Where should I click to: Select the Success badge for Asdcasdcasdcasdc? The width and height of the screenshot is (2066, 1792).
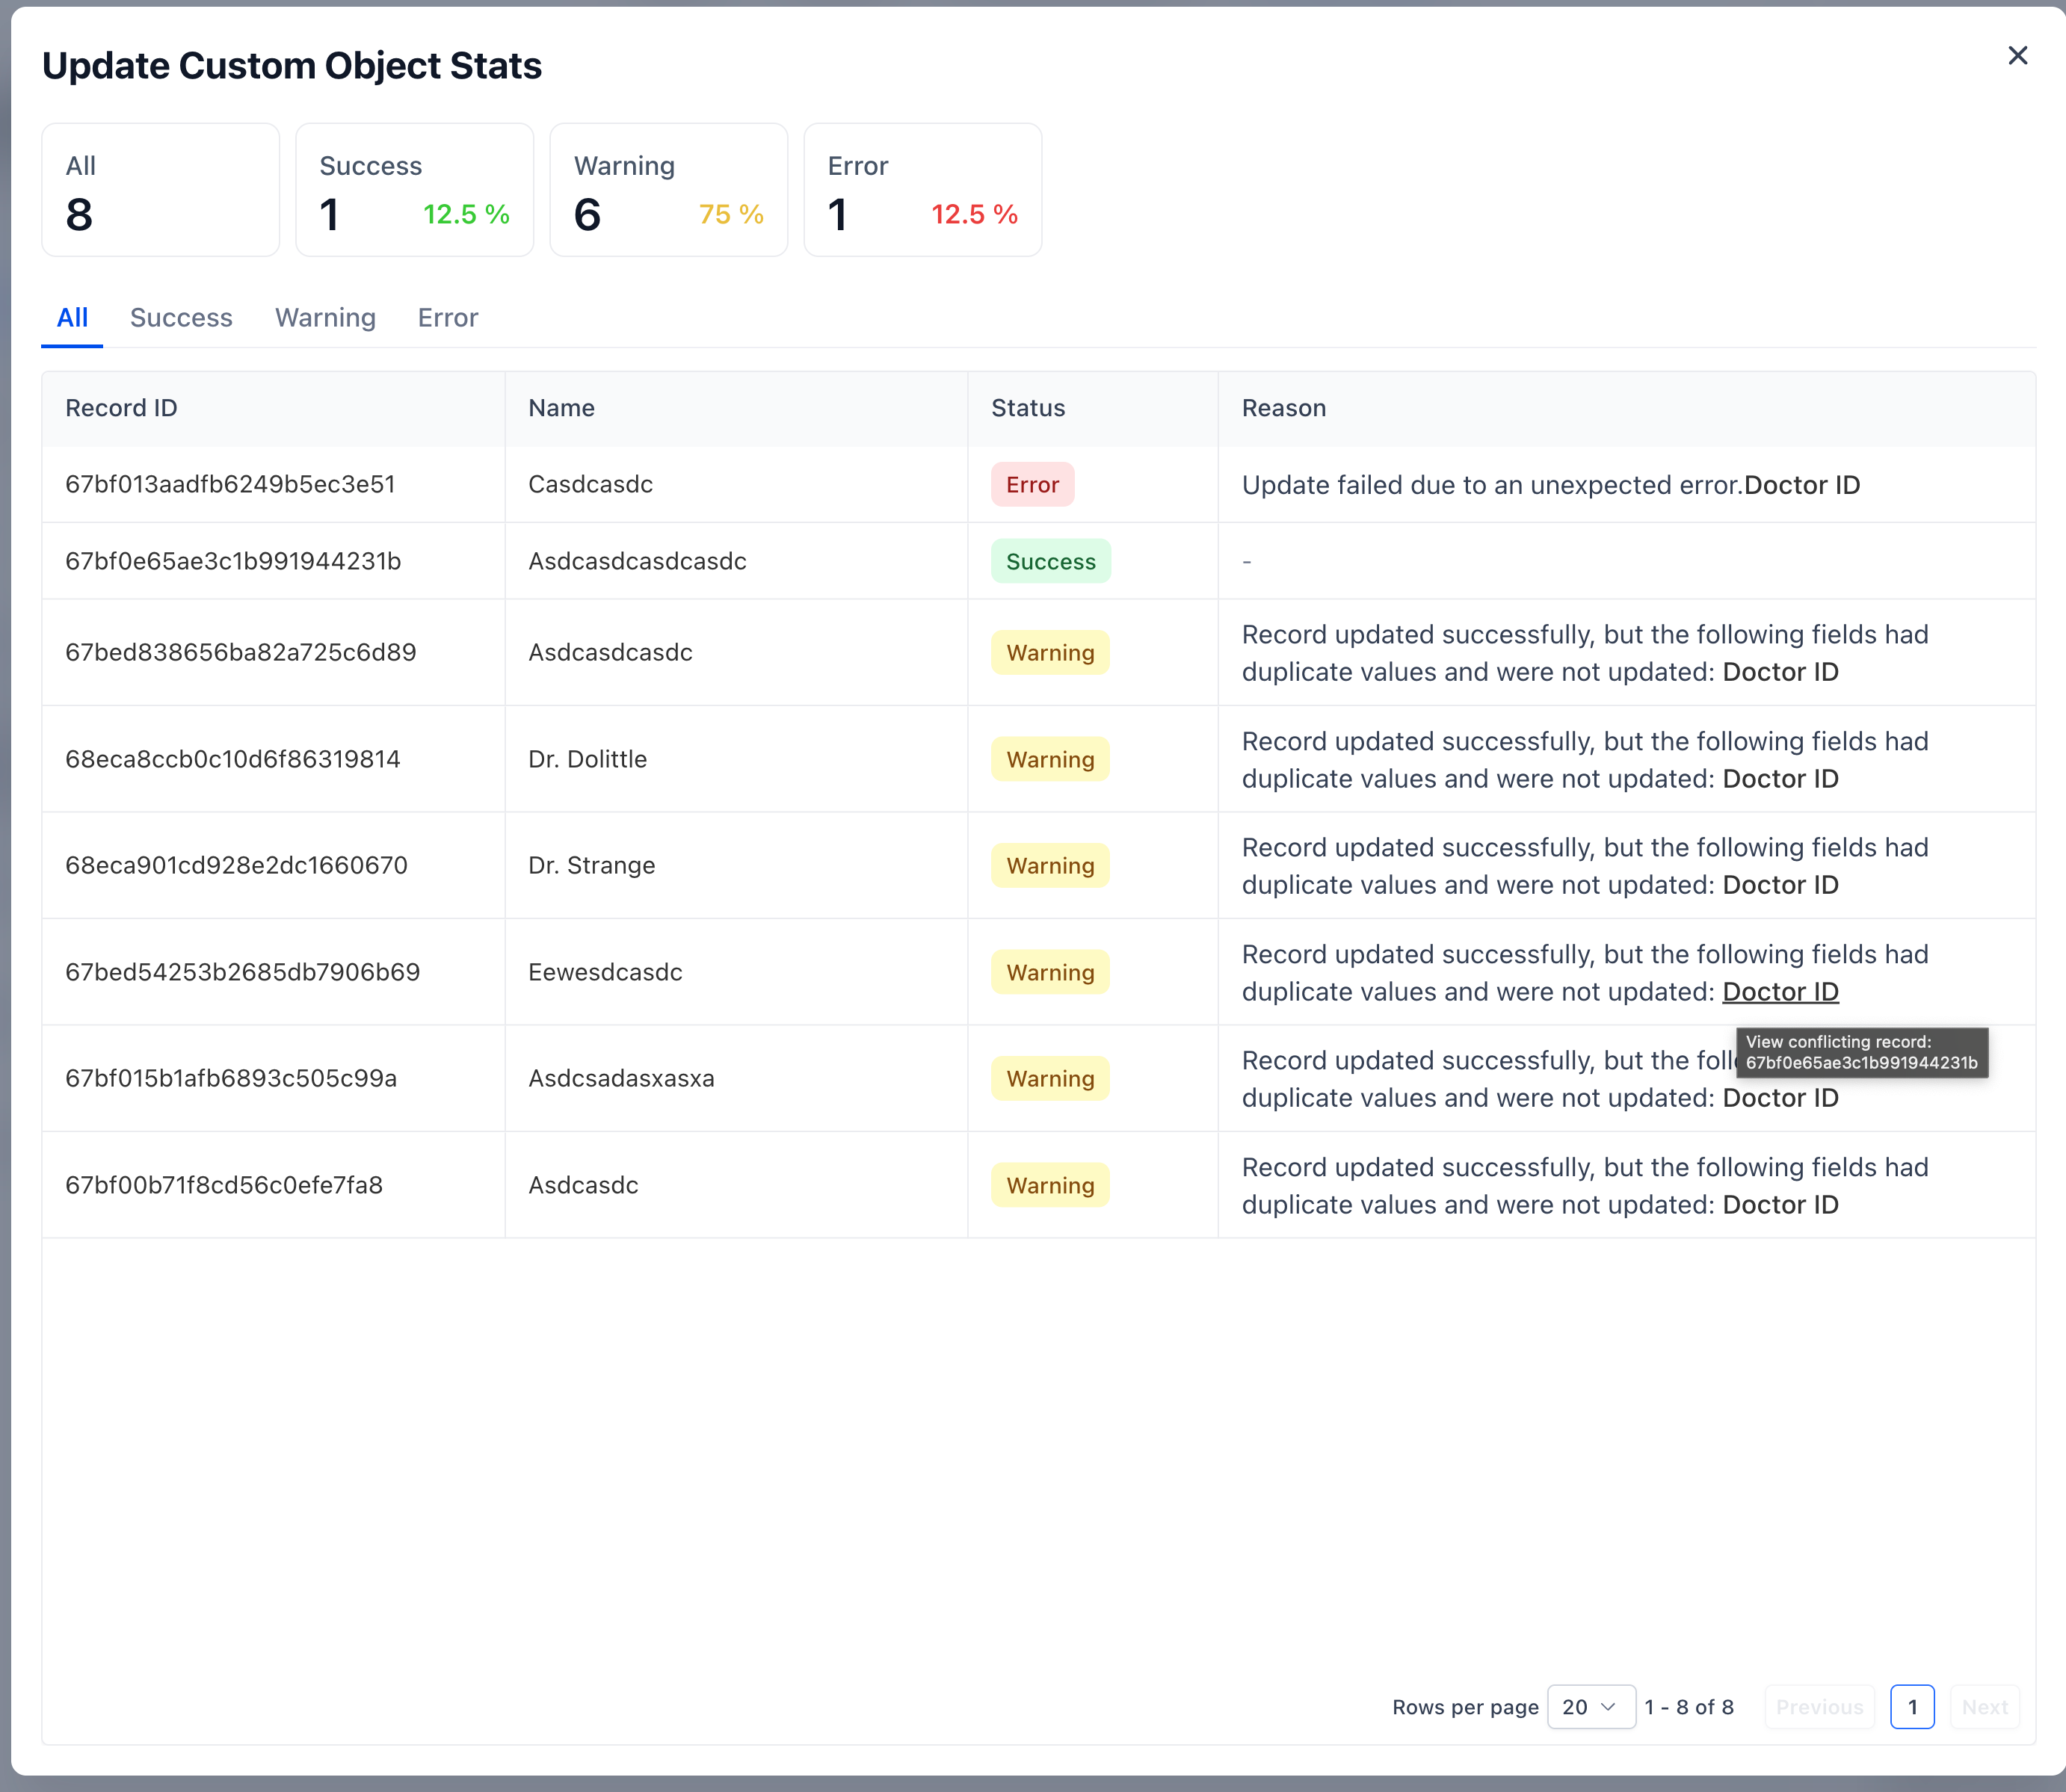click(1050, 561)
